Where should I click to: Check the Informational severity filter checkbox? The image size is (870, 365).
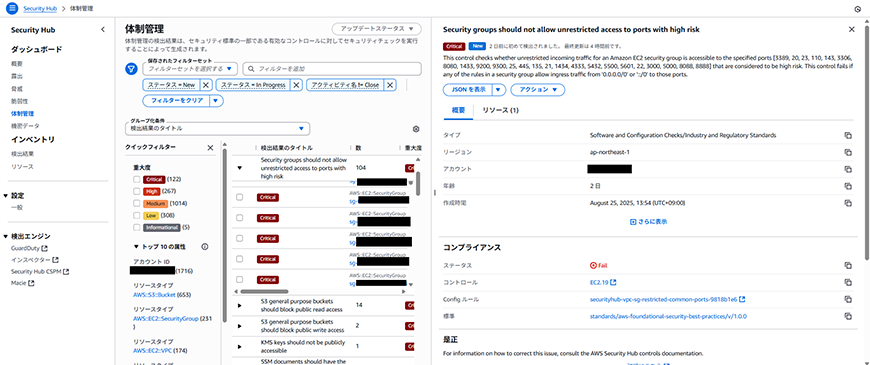[x=136, y=227]
